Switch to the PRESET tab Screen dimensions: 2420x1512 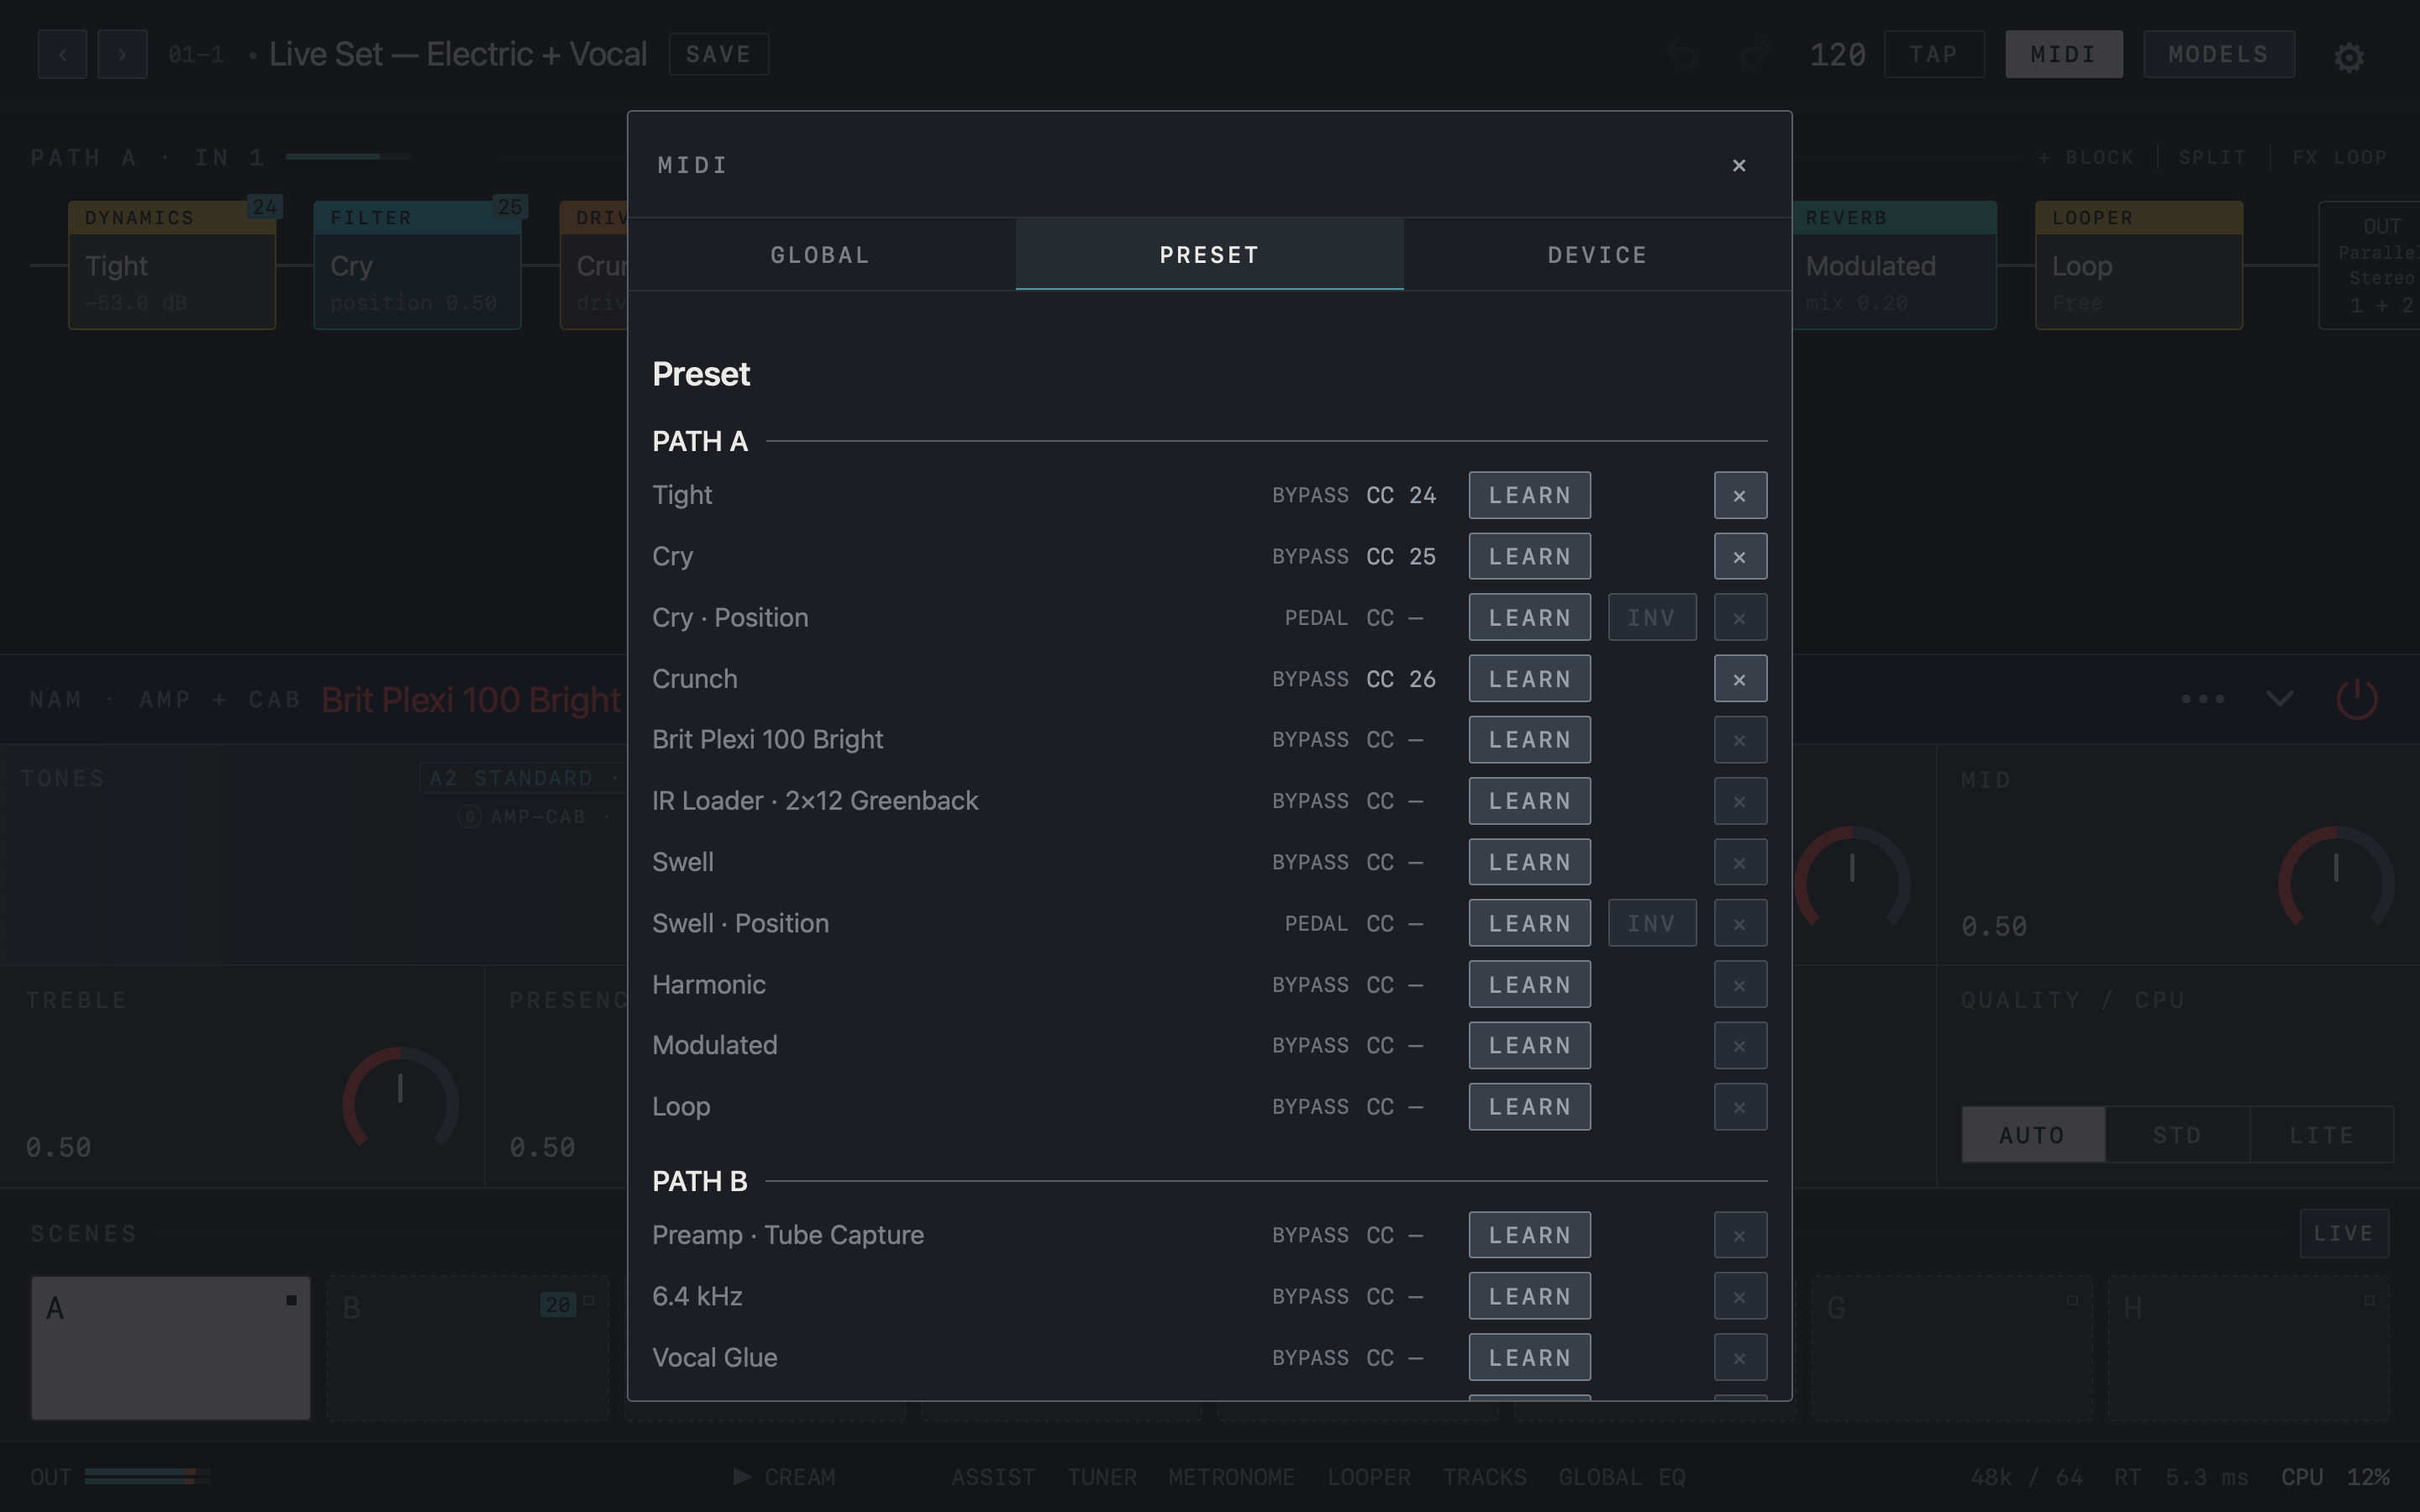click(x=1209, y=255)
